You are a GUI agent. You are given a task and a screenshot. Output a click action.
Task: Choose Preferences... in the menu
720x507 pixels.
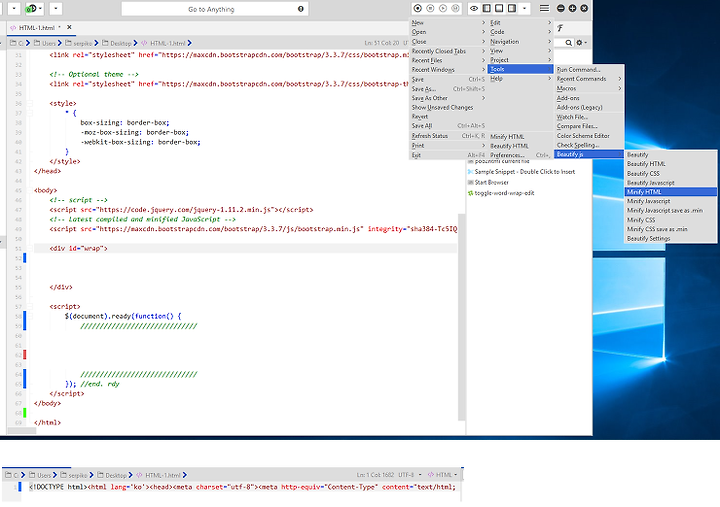[520, 155]
